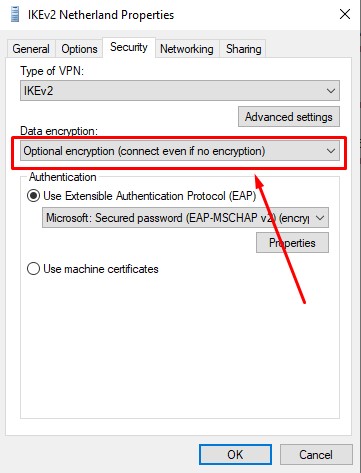Click the Type of VPN label
Viewport: 361px width, 473px height.
point(52,71)
